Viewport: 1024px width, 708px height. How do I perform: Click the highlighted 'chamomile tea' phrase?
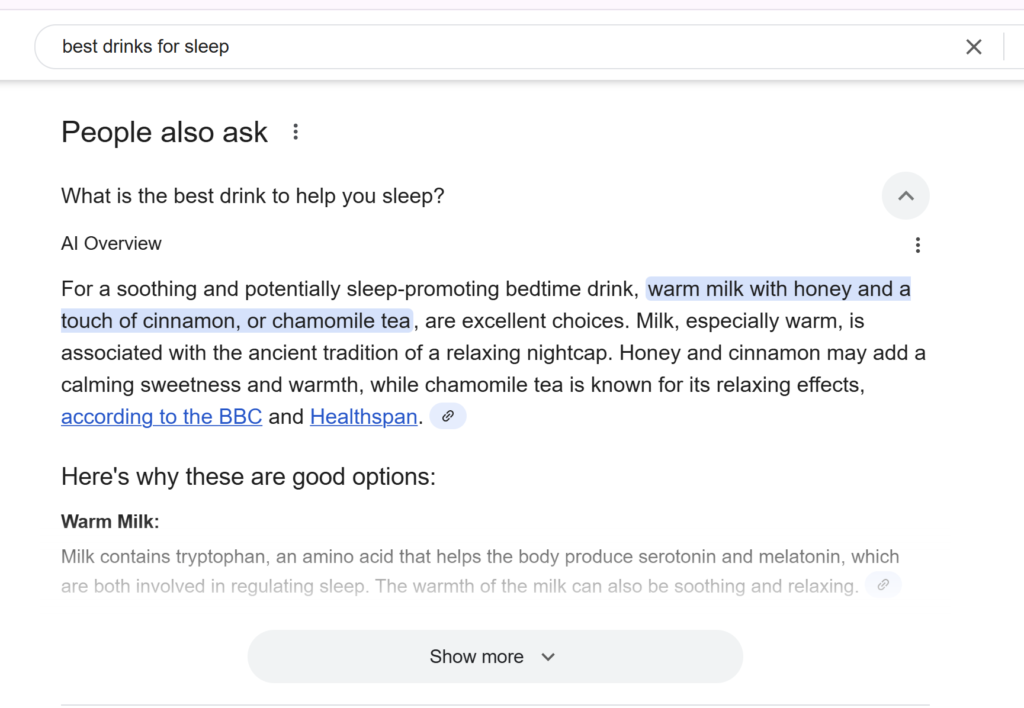[x=342, y=321]
